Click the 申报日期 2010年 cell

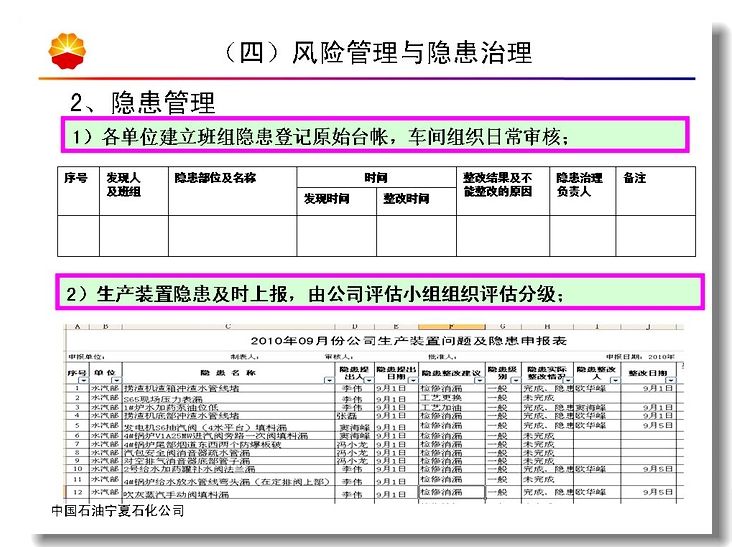(x=640, y=357)
